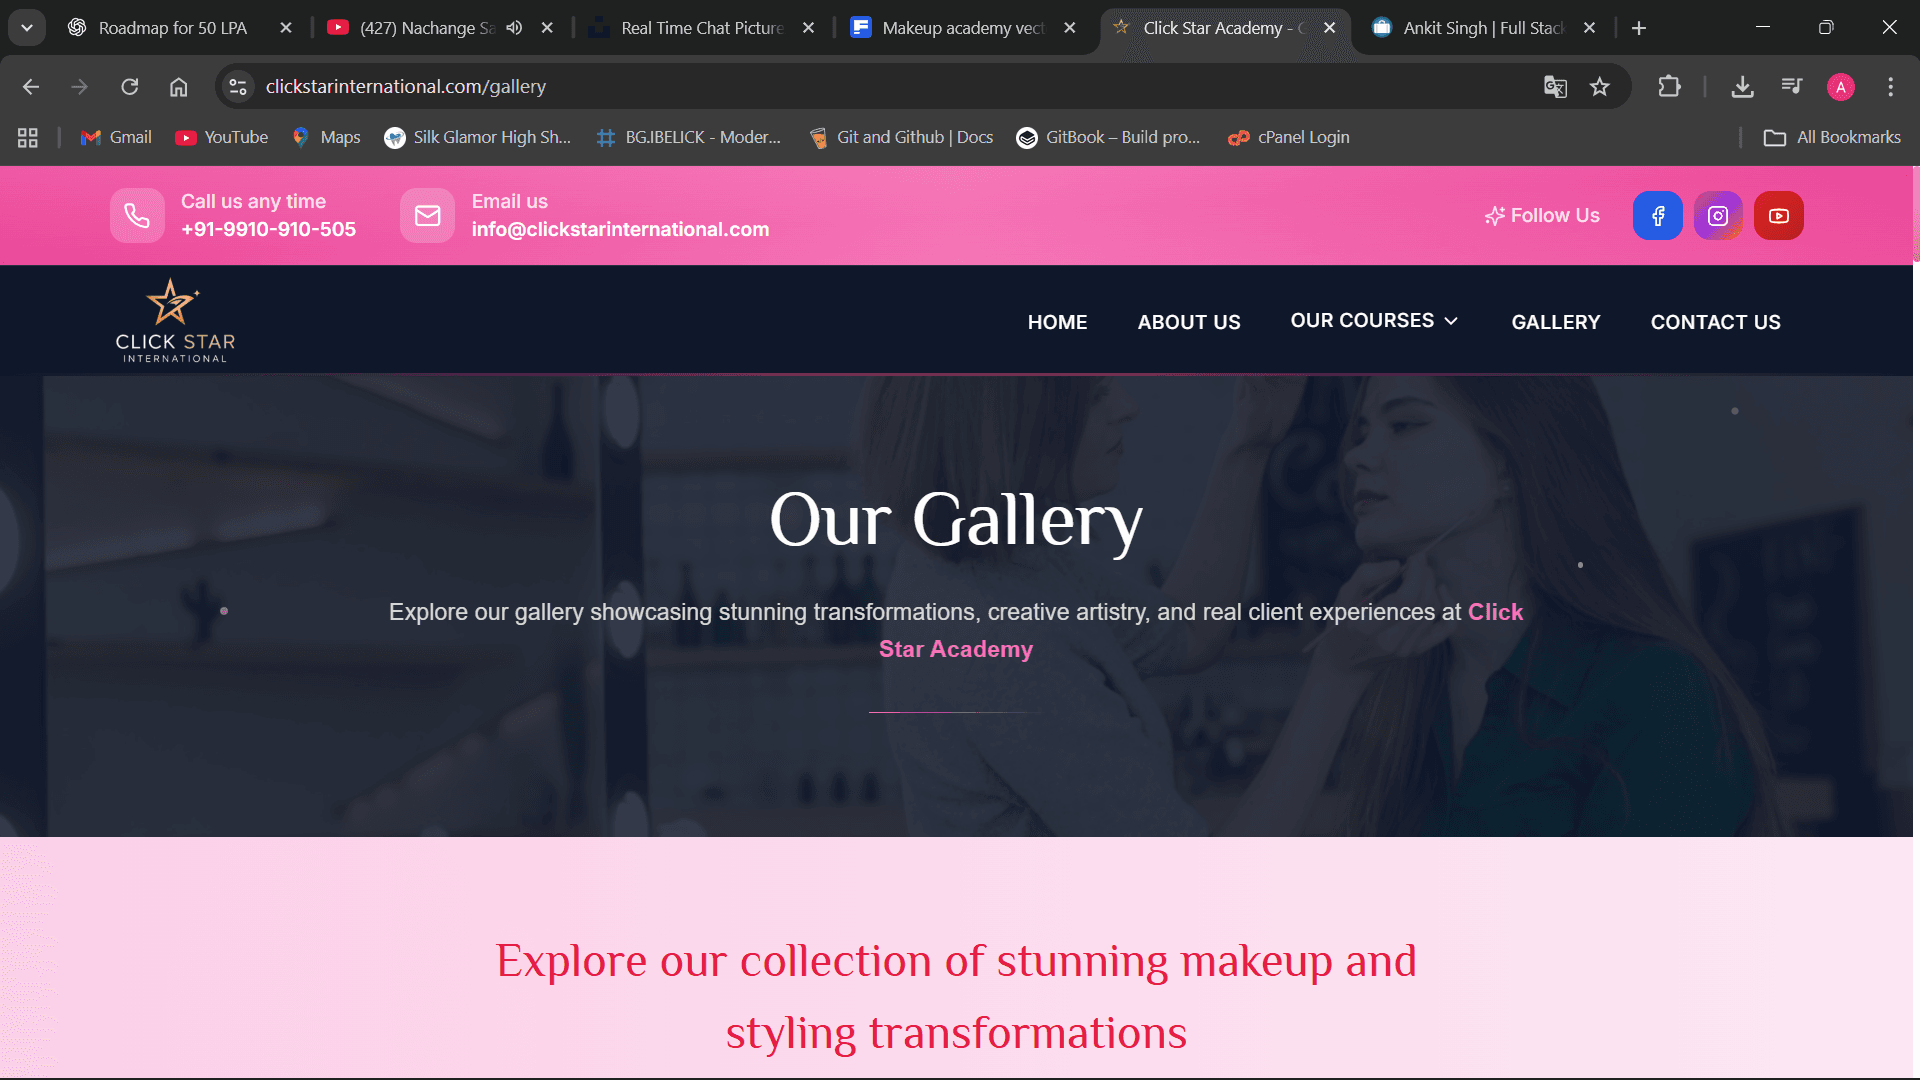Open the Gmail bookmark
Screen dimensions: 1920x1080
pos(116,138)
